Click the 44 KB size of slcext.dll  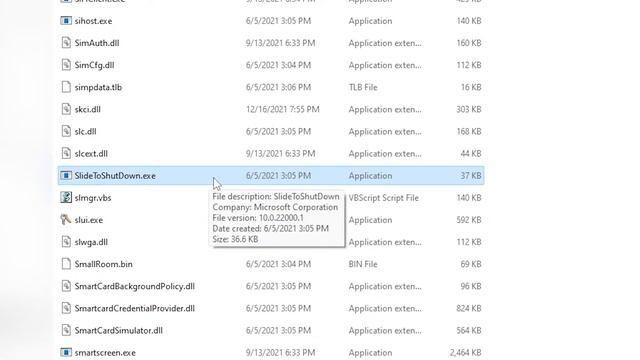click(471, 153)
